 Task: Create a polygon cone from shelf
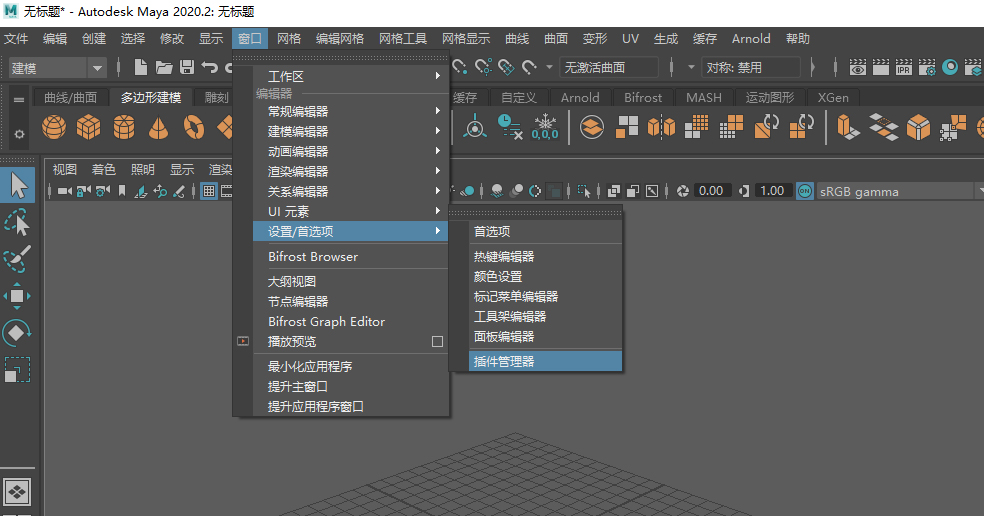(x=158, y=127)
